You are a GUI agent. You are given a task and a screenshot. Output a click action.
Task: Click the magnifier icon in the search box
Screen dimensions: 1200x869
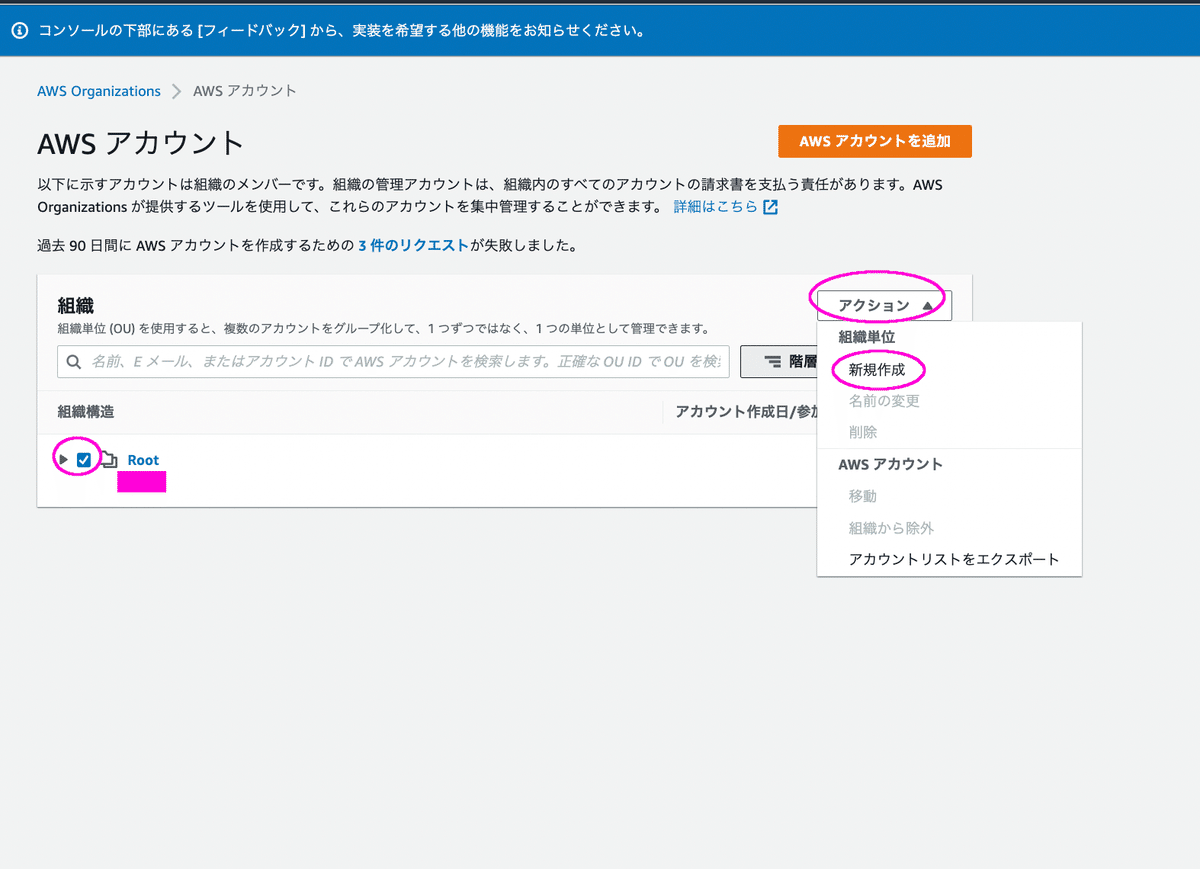click(74, 361)
